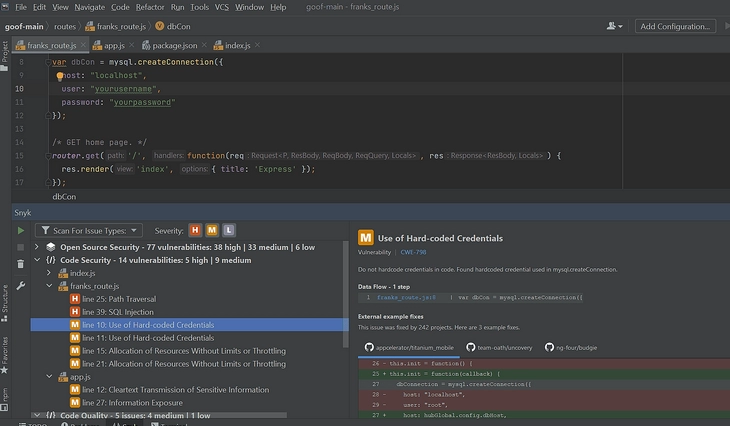Viewport: 730px width, 426px height.
Task: Open franks_route.js:8 data flow link
Action: [x=406, y=297]
